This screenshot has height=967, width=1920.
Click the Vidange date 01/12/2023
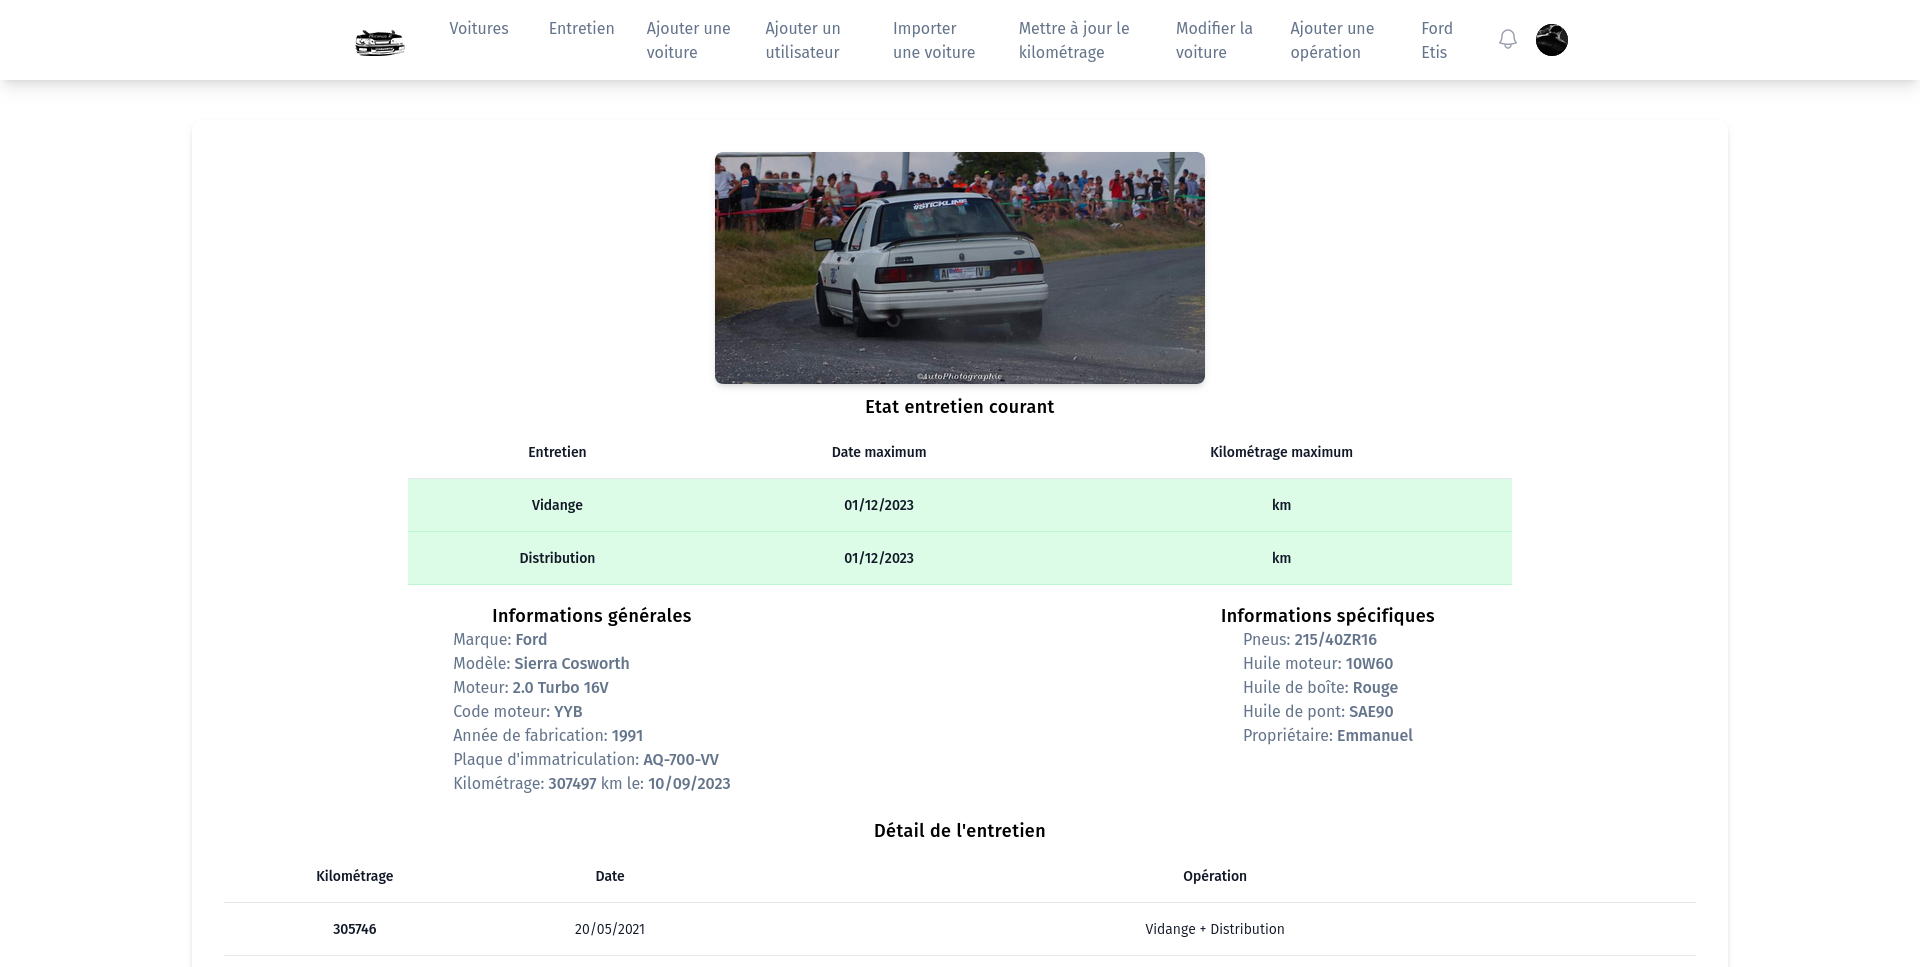pos(879,505)
